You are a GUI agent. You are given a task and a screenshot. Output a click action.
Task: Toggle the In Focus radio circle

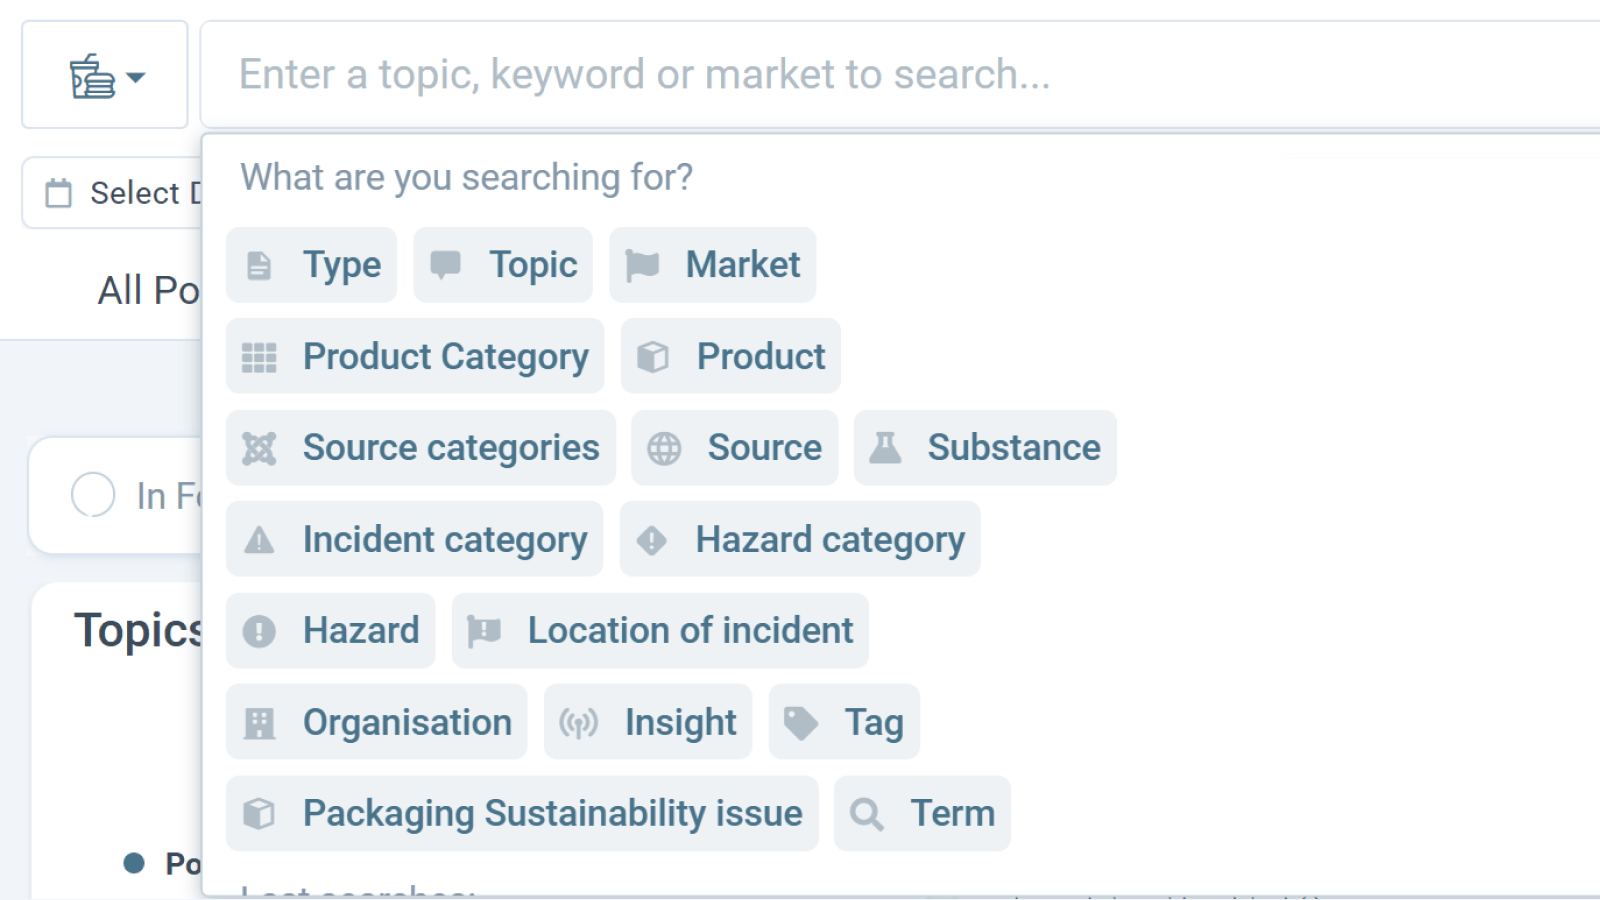tap(93, 495)
